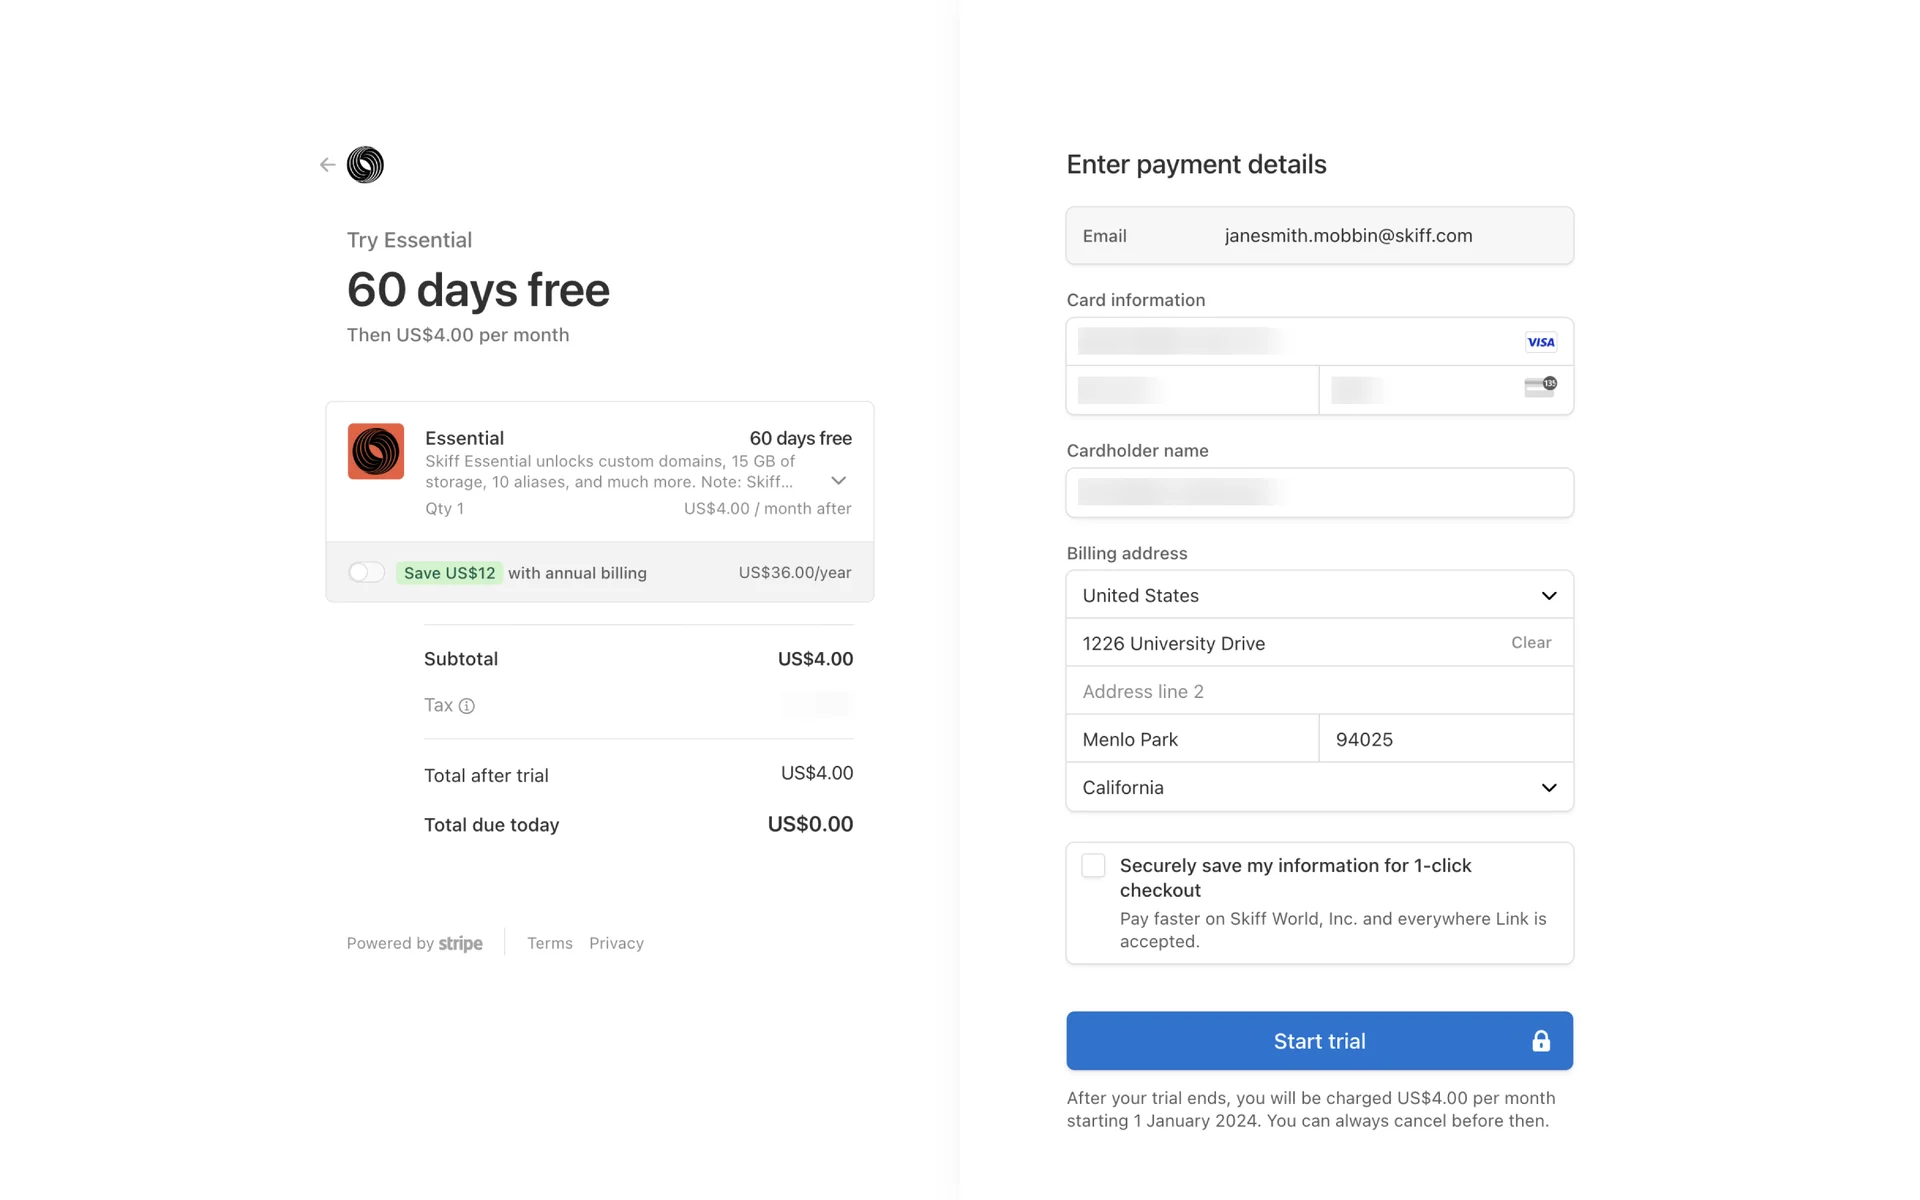The width and height of the screenshot is (1920, 1200).
Task: Click the Stripe logo in footer
Action: pos(461,943)
